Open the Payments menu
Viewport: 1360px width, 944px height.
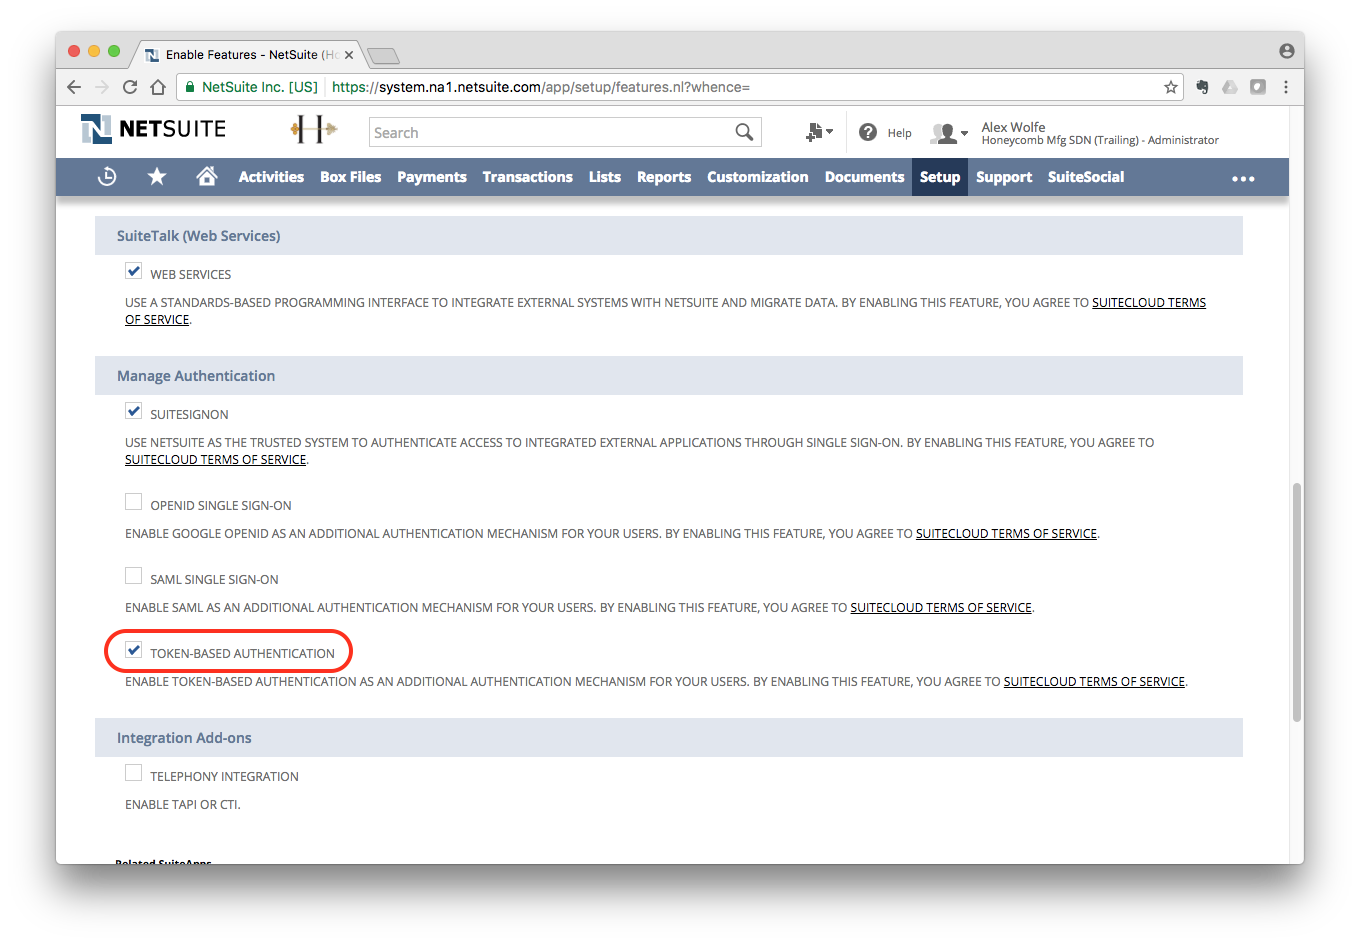[x=432, y=177]
